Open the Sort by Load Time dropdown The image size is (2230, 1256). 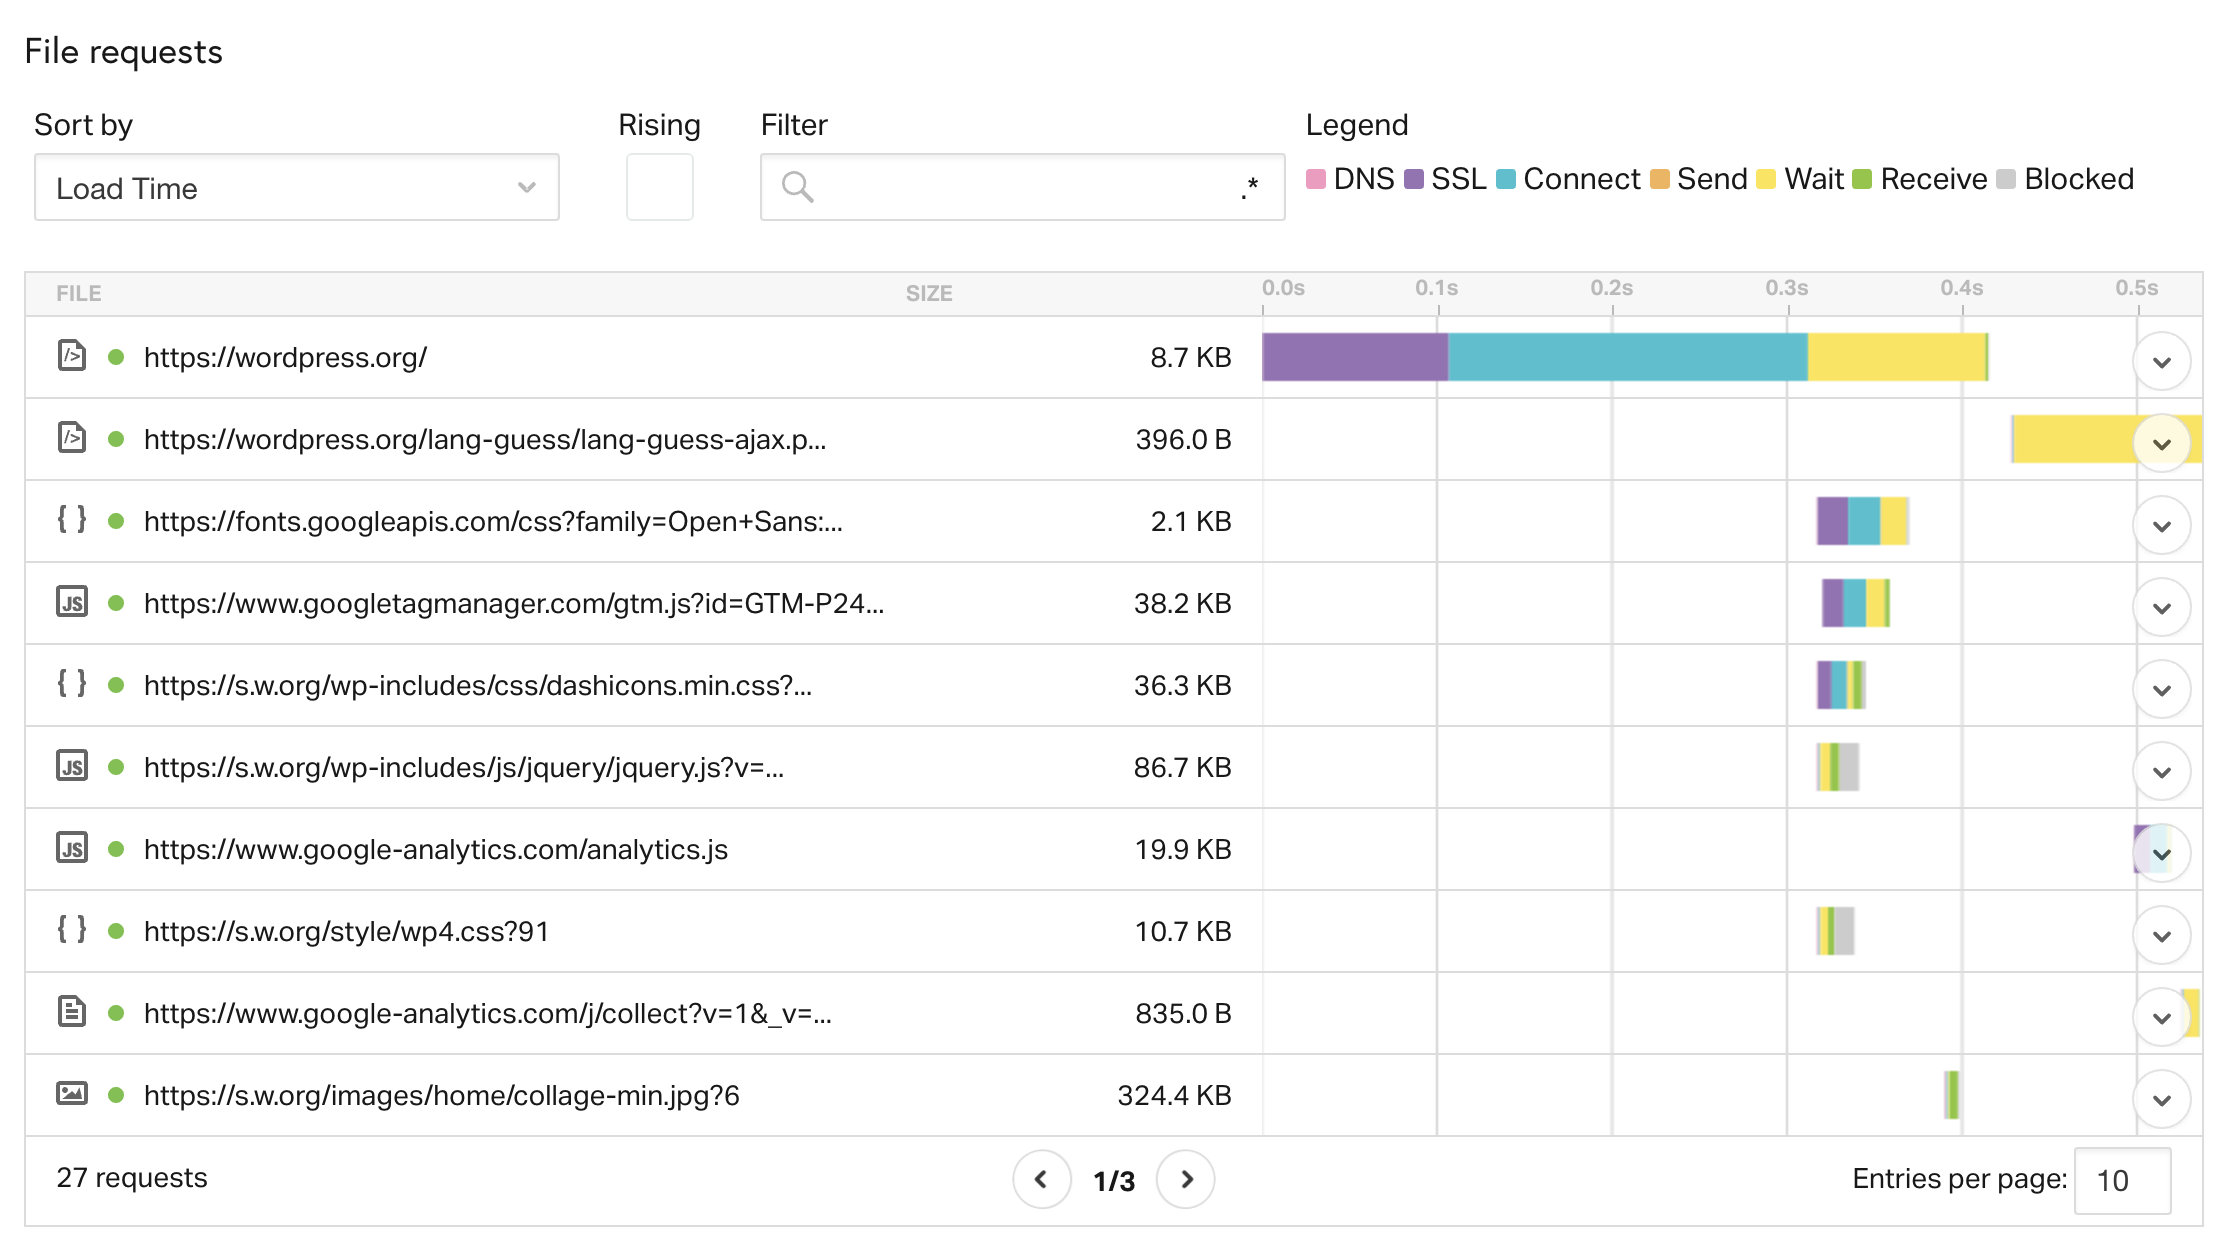click(x=296, y=187)
